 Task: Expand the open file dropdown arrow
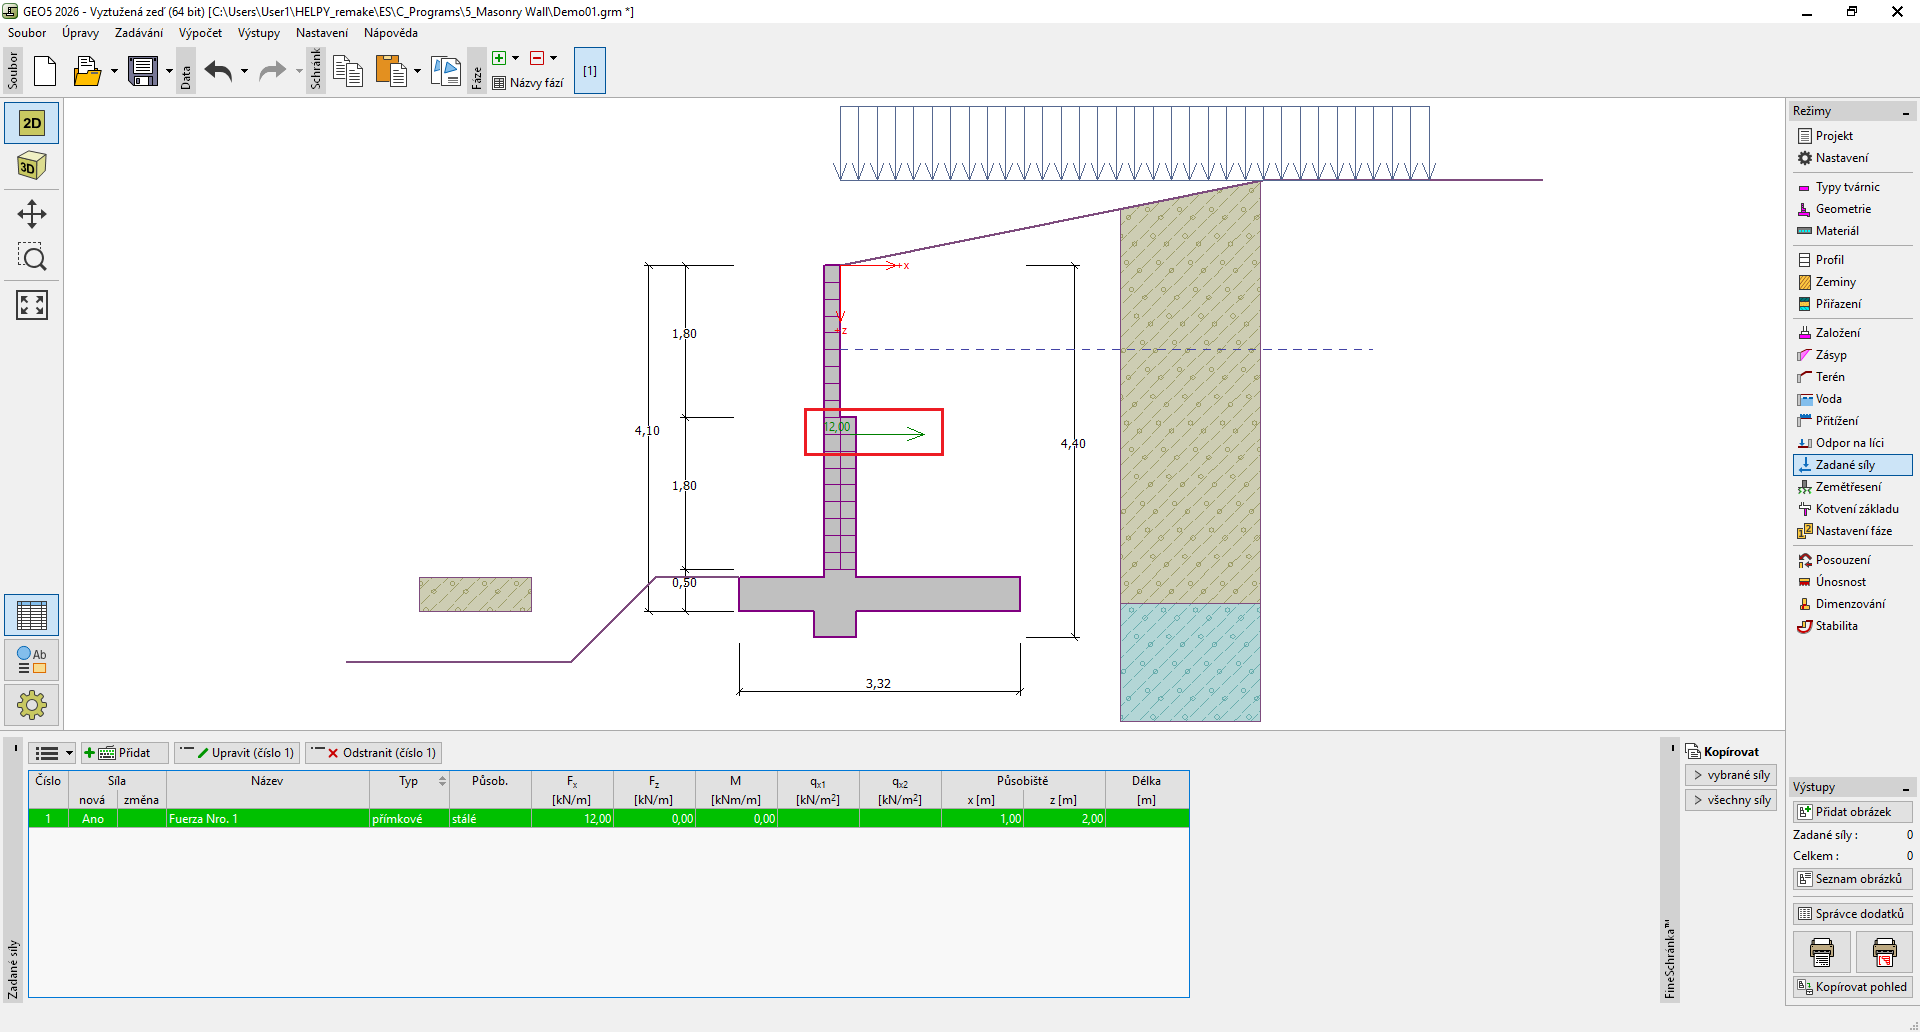click(114, 71)
